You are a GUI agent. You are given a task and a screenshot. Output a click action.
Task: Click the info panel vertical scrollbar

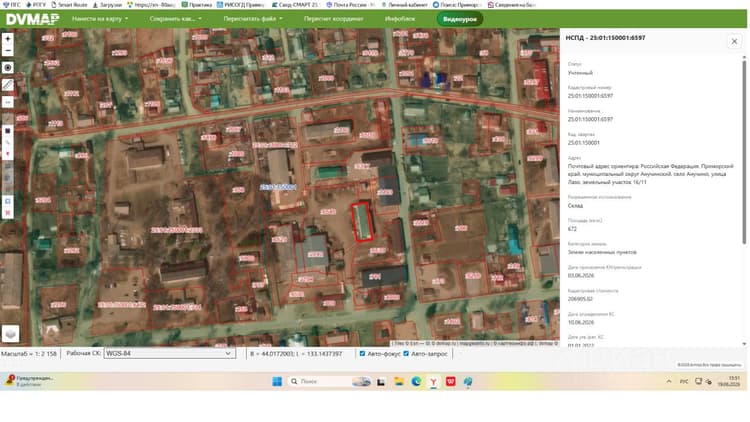pos(744,151)
